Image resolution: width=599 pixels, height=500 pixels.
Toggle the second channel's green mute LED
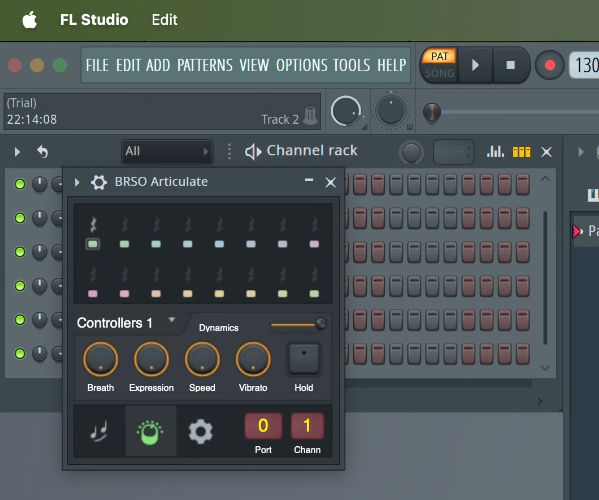(x=20, y=218)
